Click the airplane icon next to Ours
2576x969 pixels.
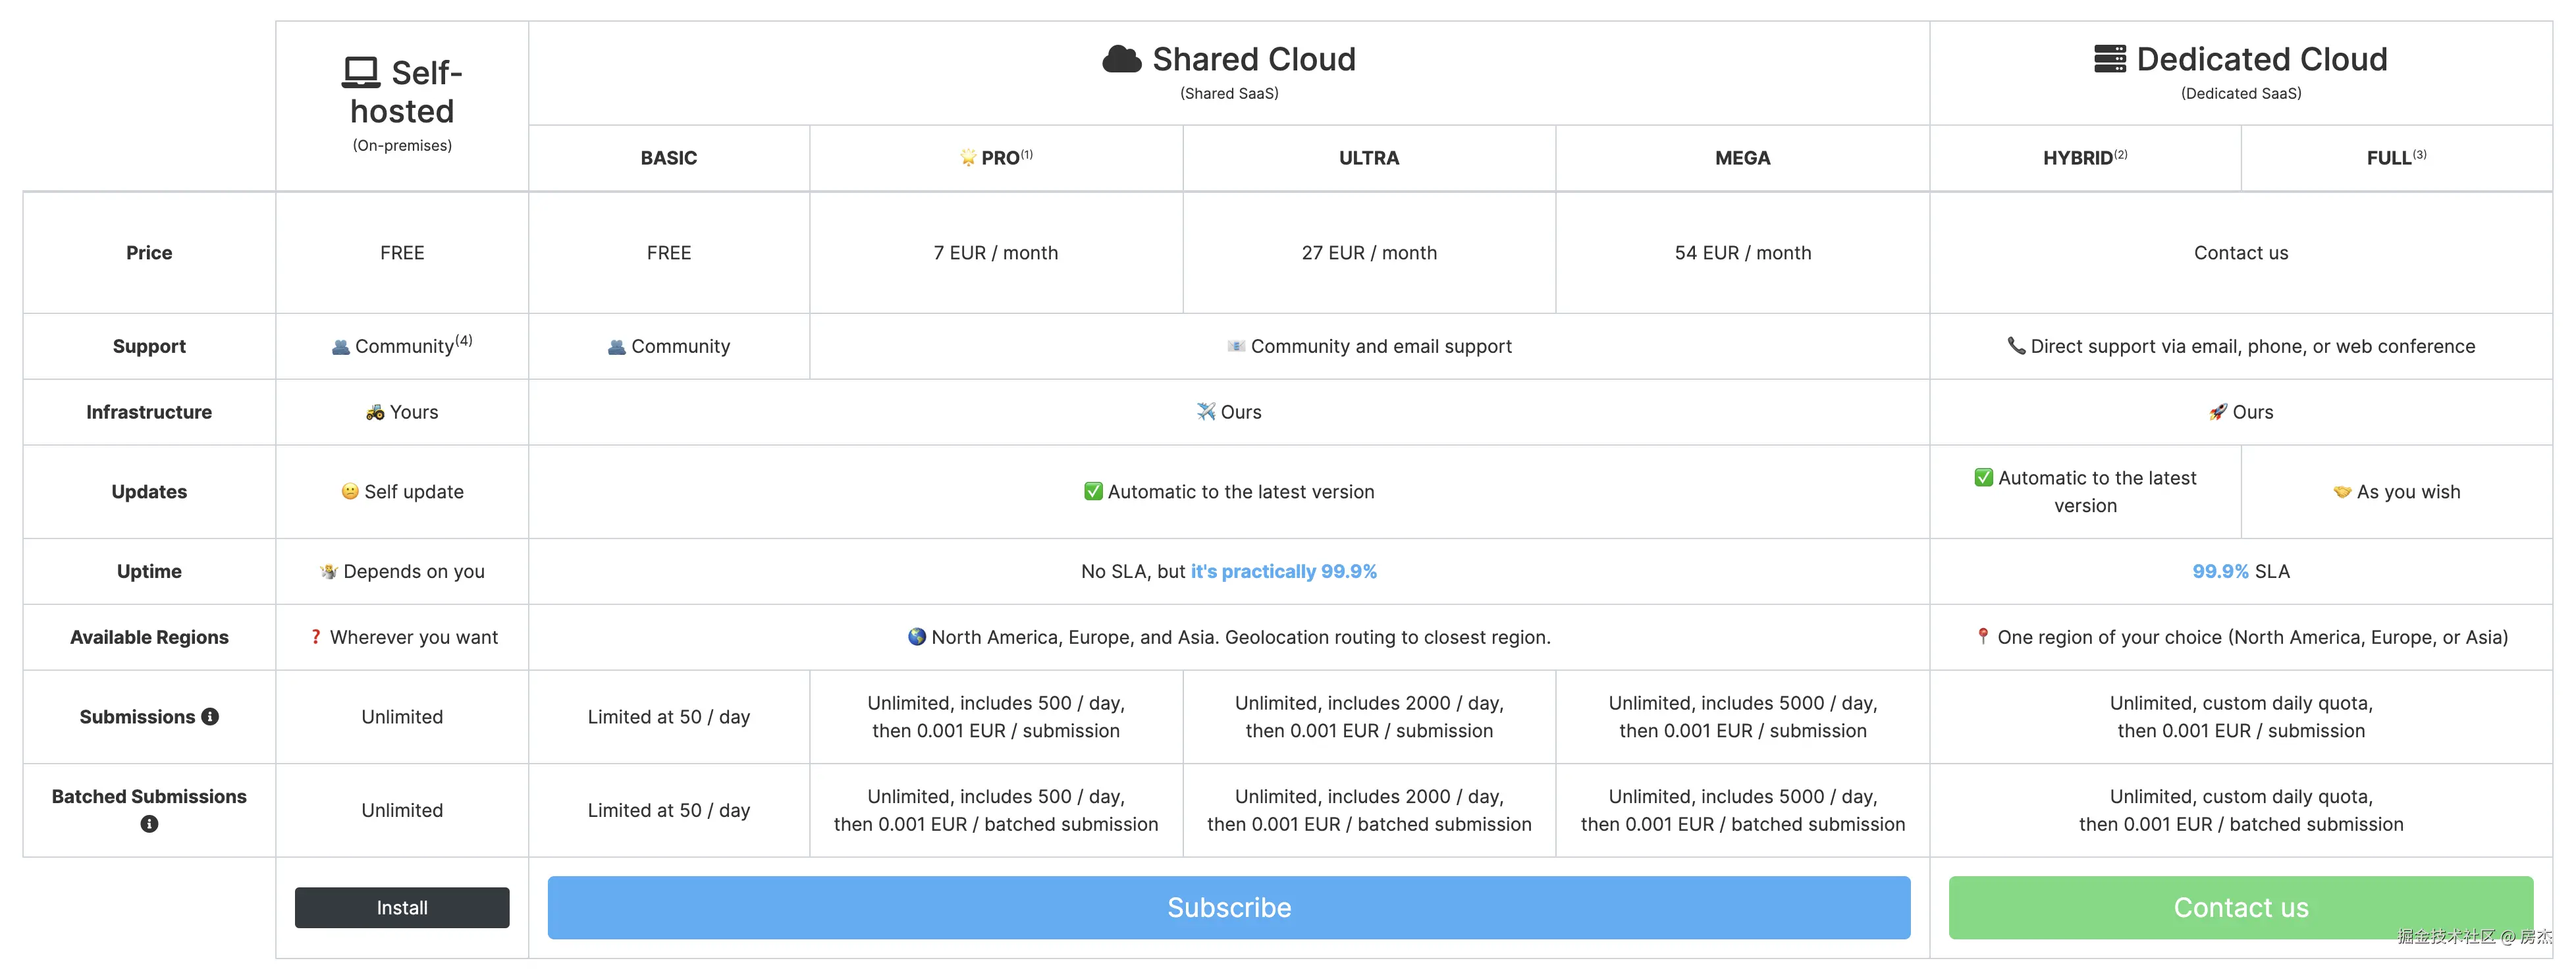pyautogui.click(x=1206, y=411)
